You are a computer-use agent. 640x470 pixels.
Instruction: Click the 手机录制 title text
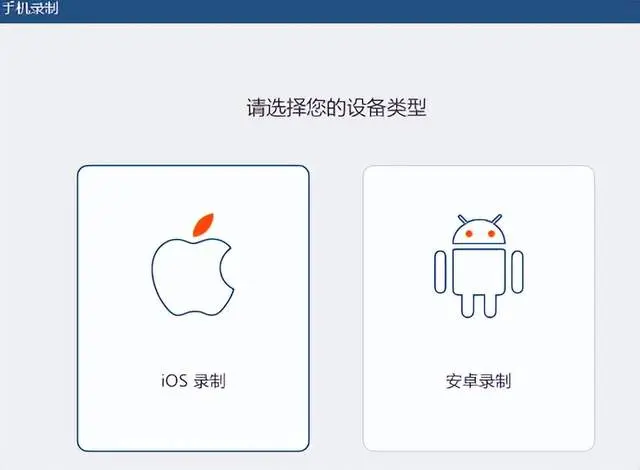[30, 8]
